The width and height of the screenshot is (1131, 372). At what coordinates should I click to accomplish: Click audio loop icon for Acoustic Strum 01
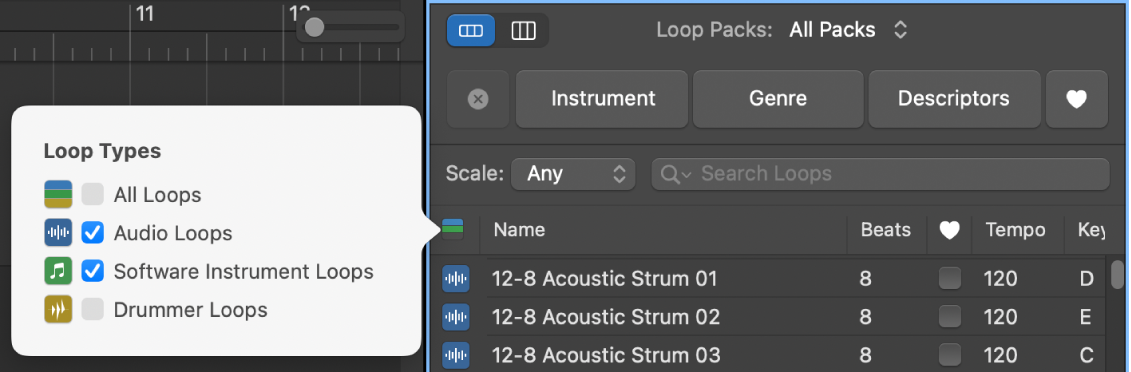(456, 278)
